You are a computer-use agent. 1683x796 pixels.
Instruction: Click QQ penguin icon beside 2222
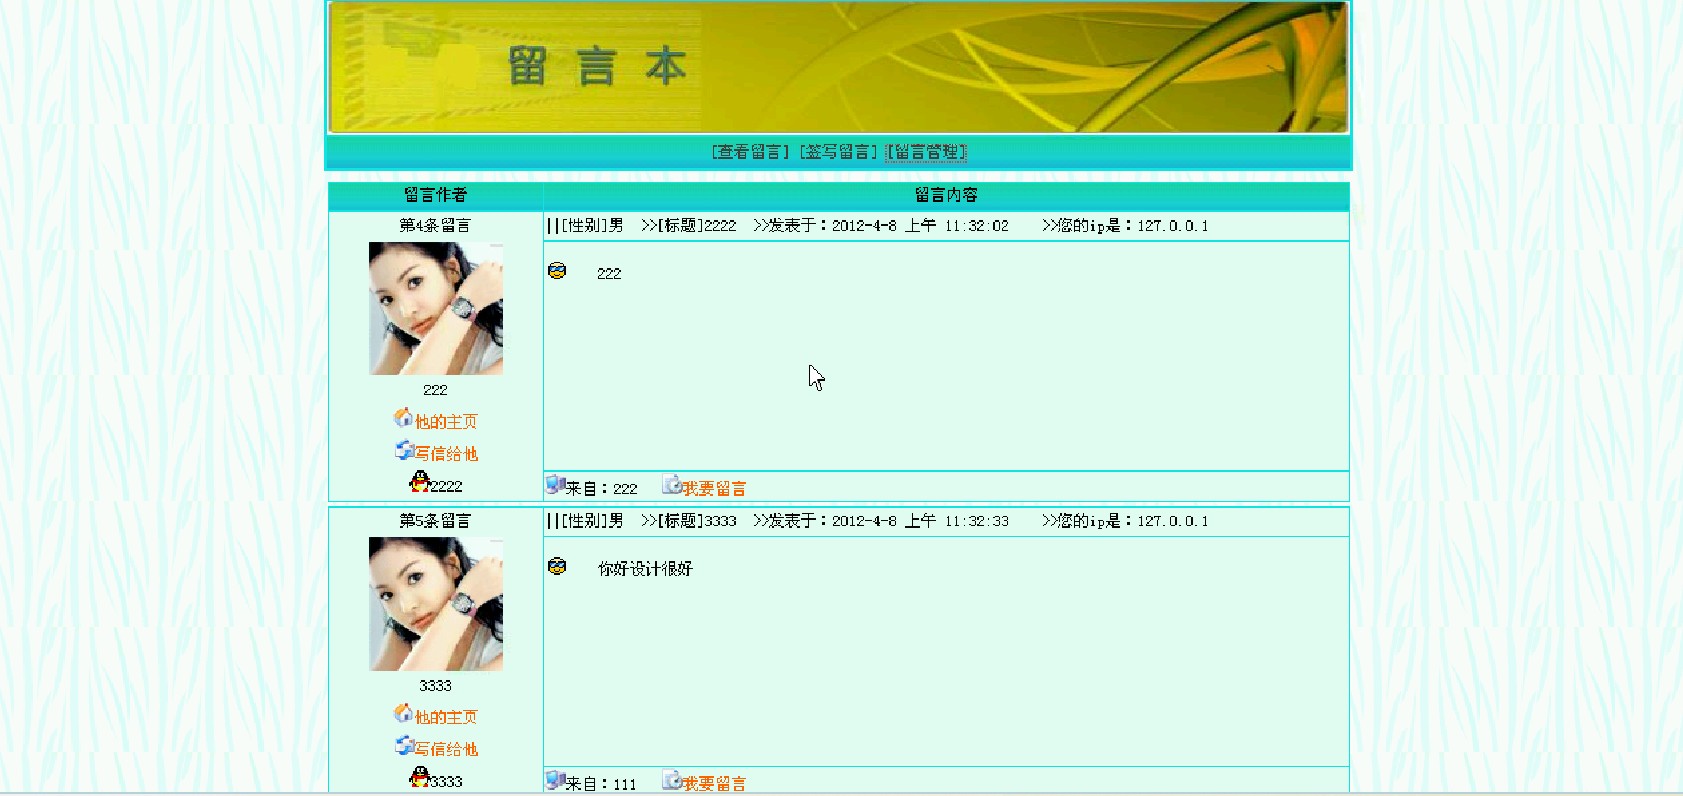click(x=420, y=482)
